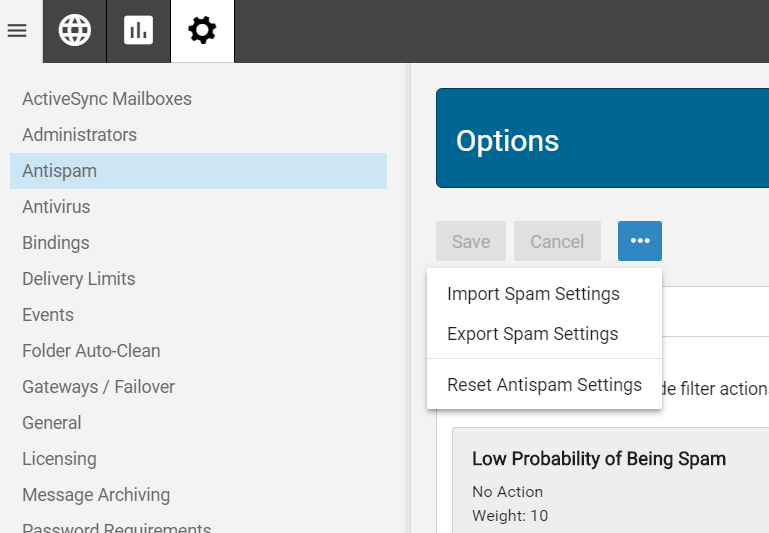Choose Import Spam Settings from menu
This screenshot has height=533, width=769.
click(533, 294)
